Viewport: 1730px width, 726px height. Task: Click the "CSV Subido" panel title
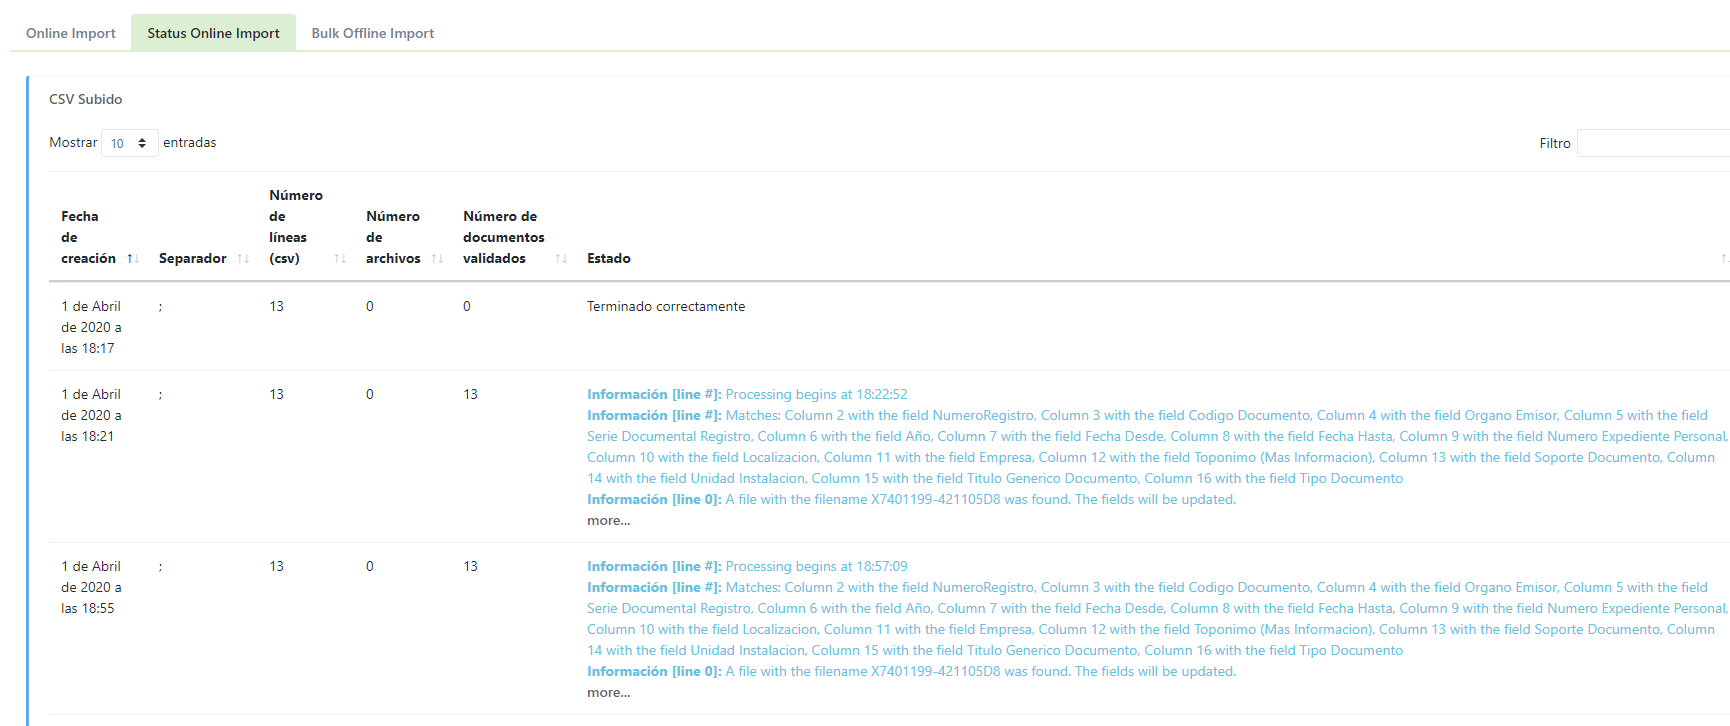86,99
